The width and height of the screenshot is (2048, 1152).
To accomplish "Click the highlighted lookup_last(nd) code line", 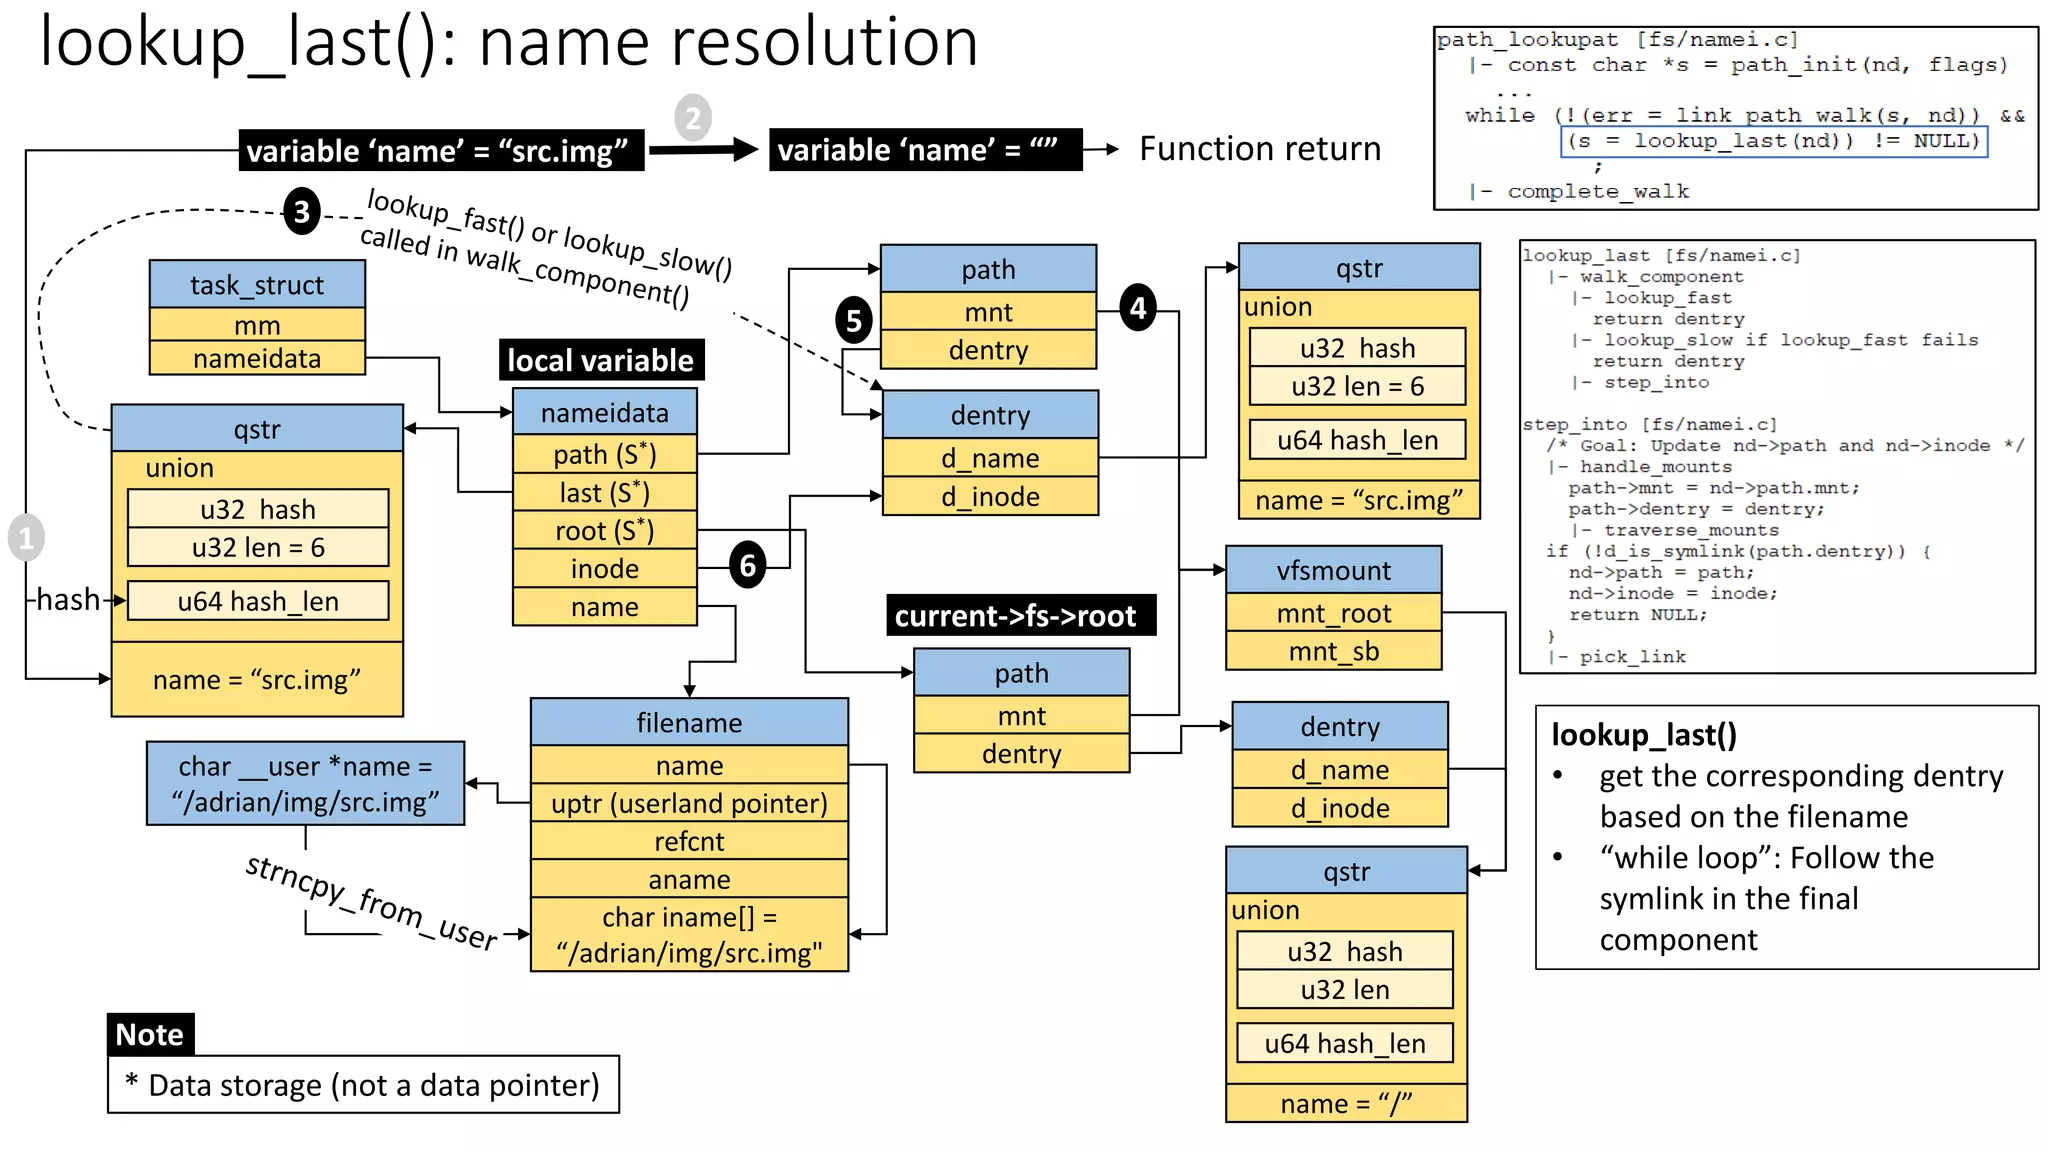I will 1773,141.
